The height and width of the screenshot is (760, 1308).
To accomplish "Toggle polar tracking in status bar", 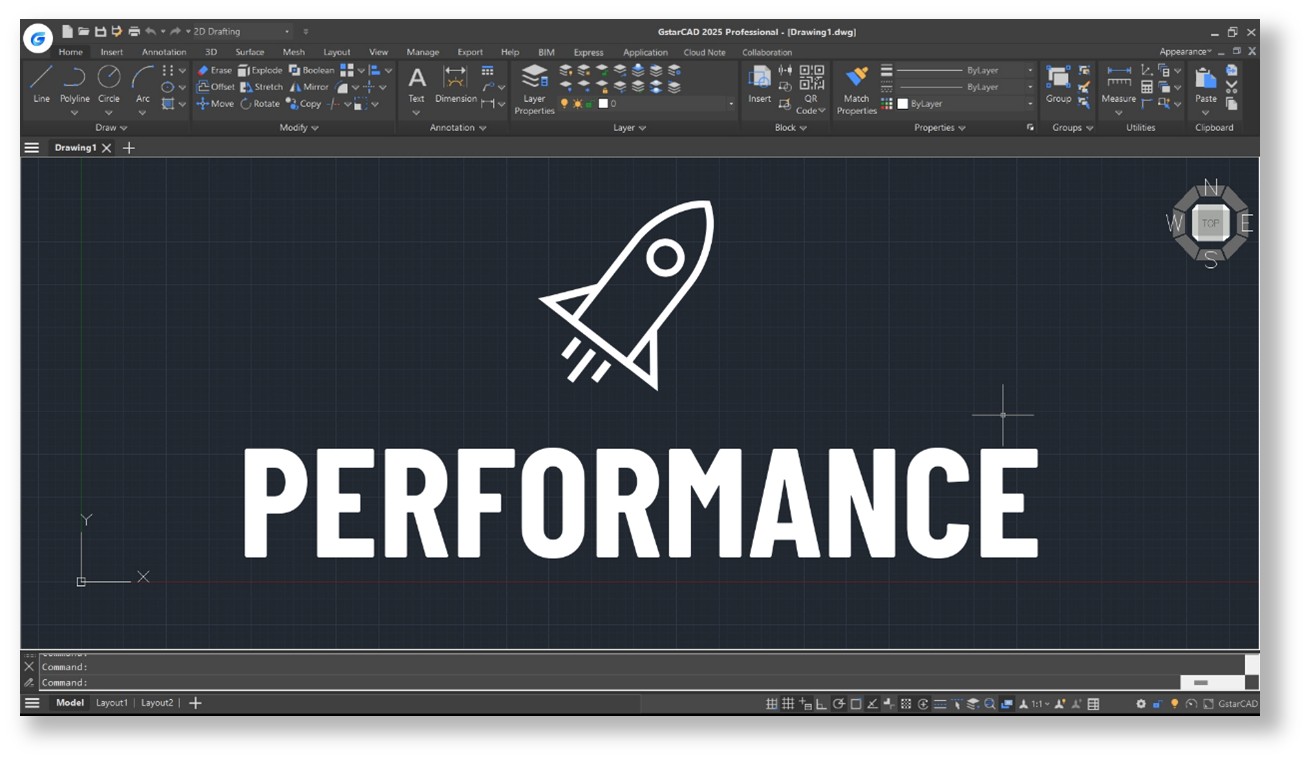I will [x=839, y=704].
